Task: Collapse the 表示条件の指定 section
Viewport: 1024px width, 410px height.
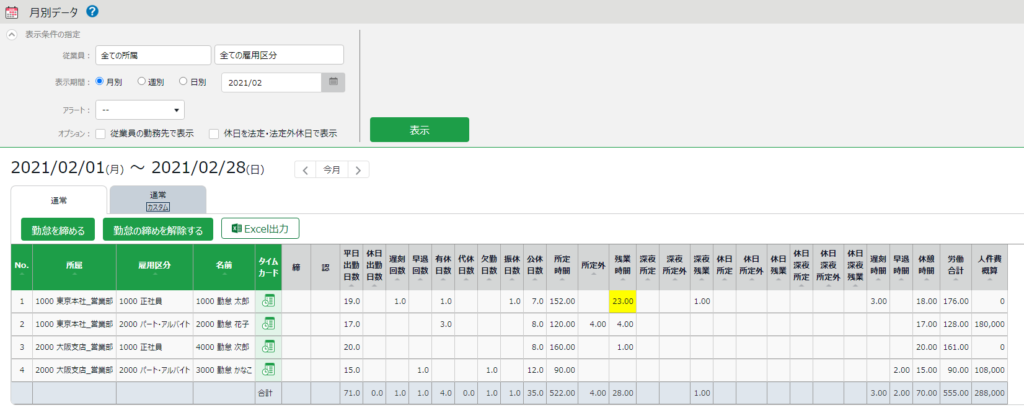Action: pyautogui.click(x=12, y=34)
